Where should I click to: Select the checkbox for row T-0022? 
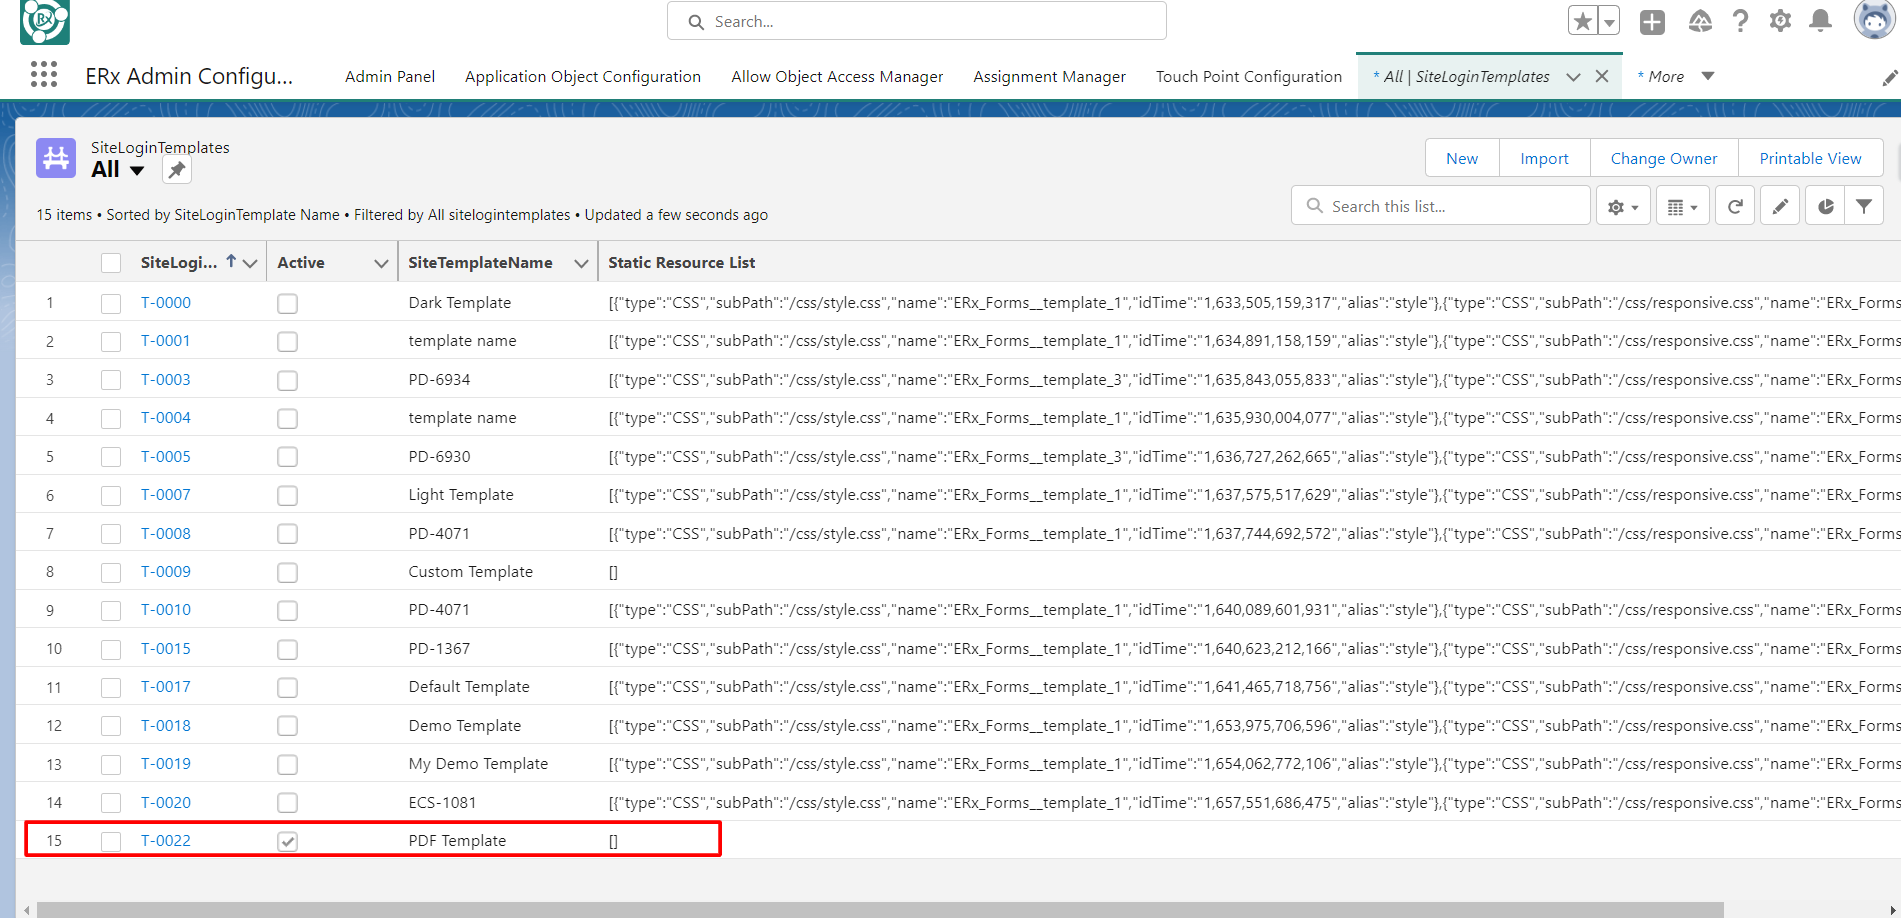[111, 842]
